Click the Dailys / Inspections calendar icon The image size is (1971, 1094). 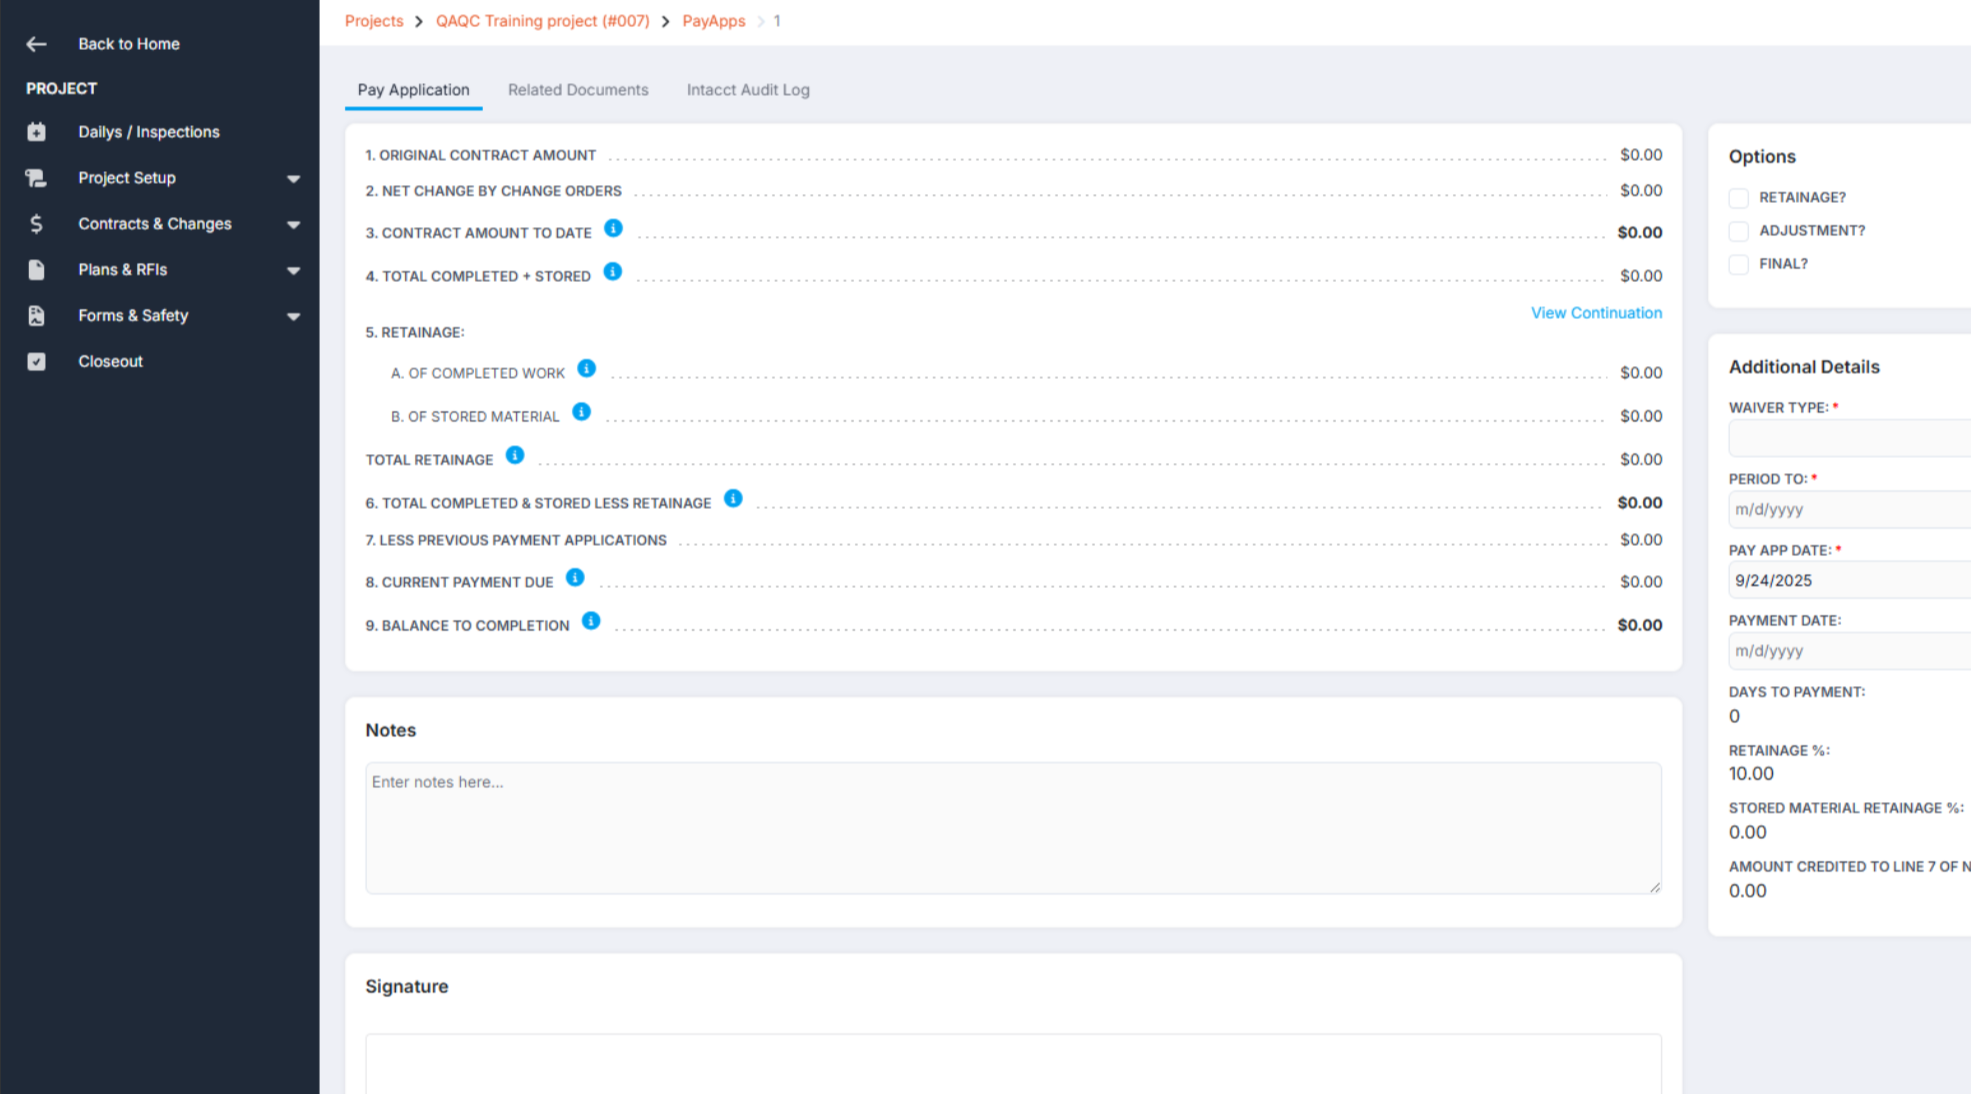[x=36, y=132]
